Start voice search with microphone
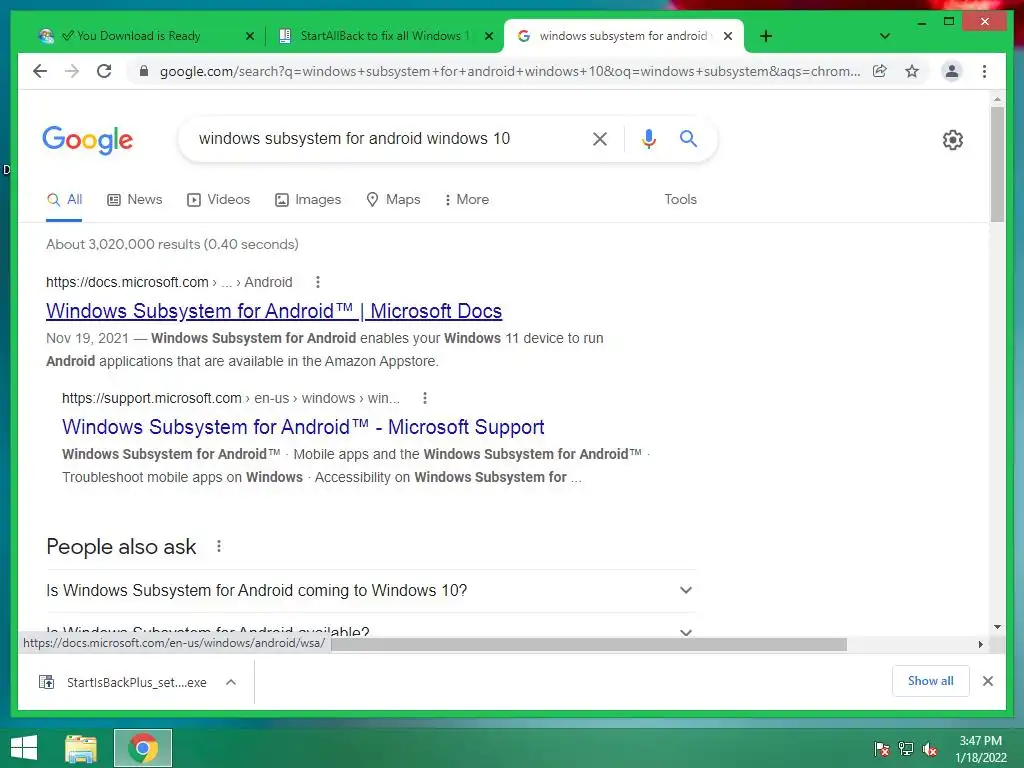The width and height of the screenshot is (1024, 768). 648,138
